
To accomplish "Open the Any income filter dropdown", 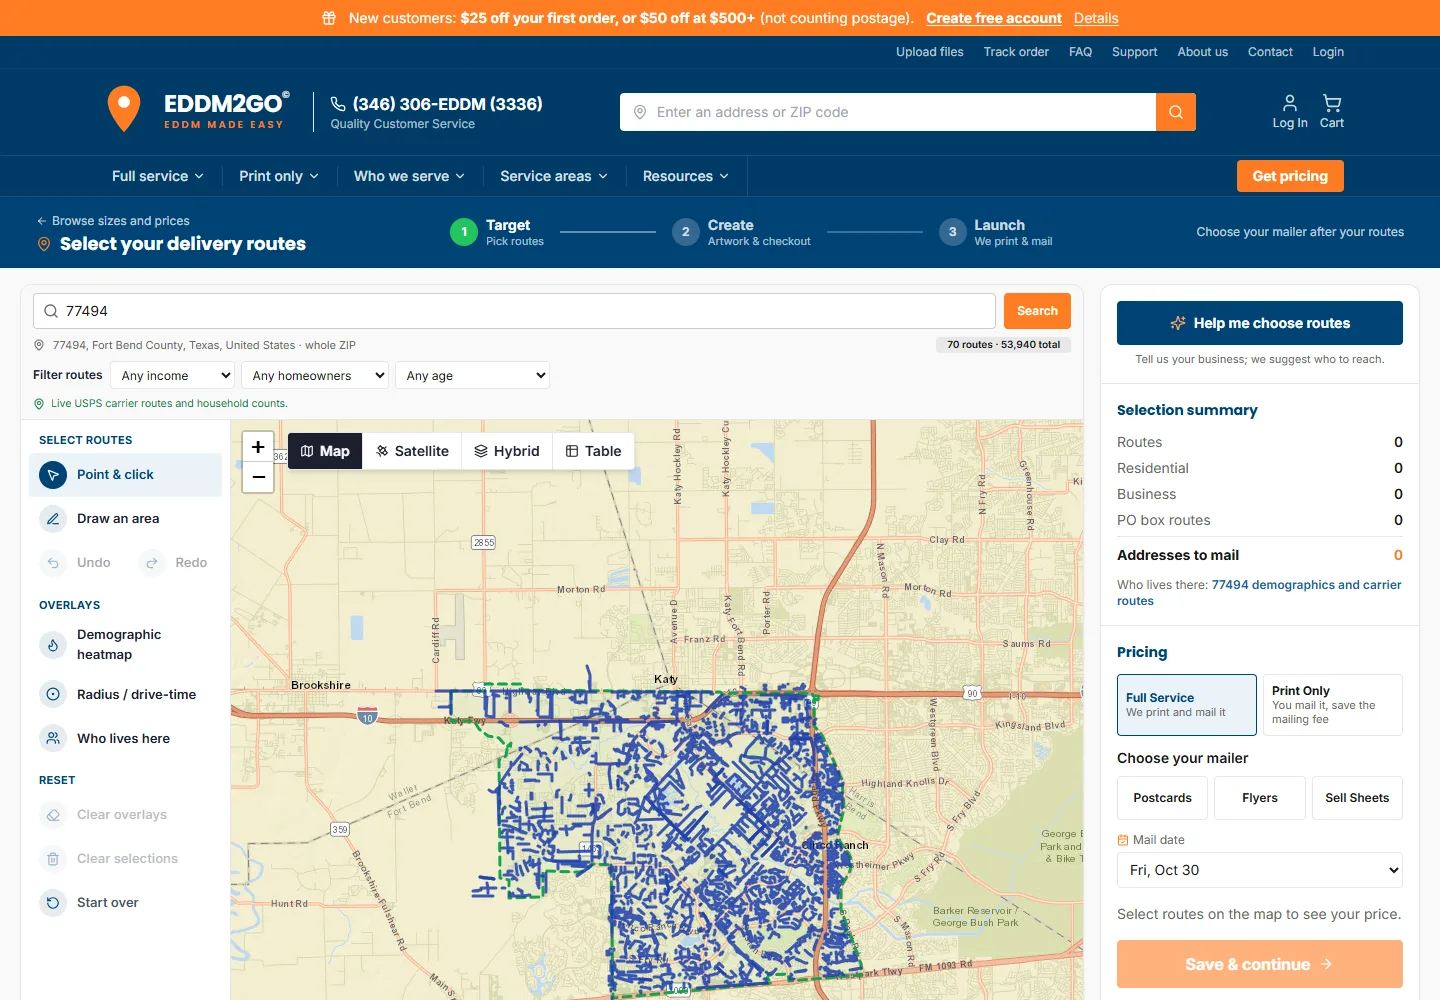I will point(172,375).
